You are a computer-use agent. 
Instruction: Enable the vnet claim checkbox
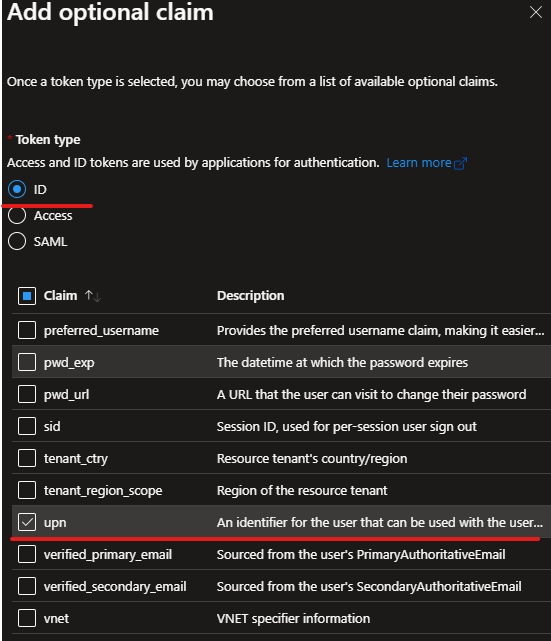[x=27, y=618]
